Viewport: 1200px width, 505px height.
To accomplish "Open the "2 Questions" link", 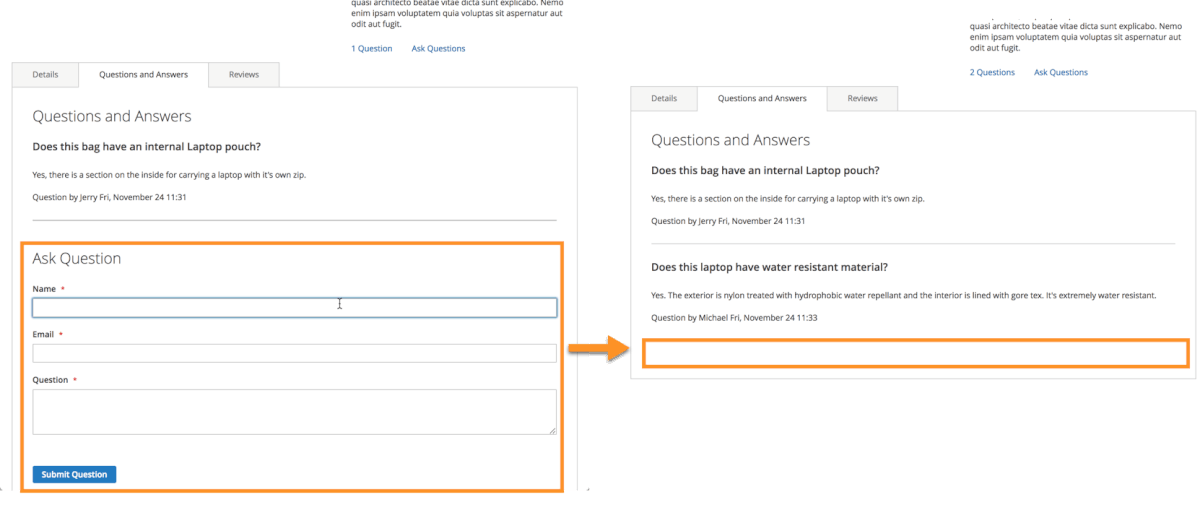I will coord(992,73).
